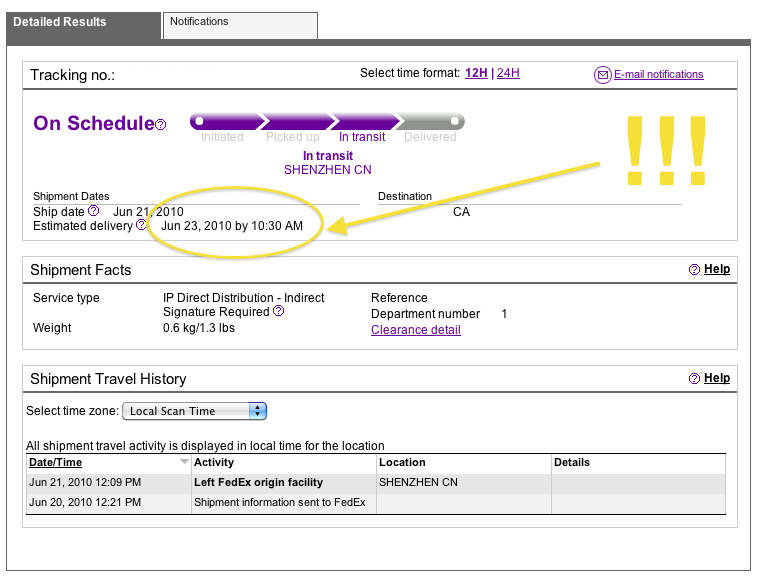Click the In transit progress segment
Image resolution: width=761 pixels, height=588 pixels.
point(362,122)
